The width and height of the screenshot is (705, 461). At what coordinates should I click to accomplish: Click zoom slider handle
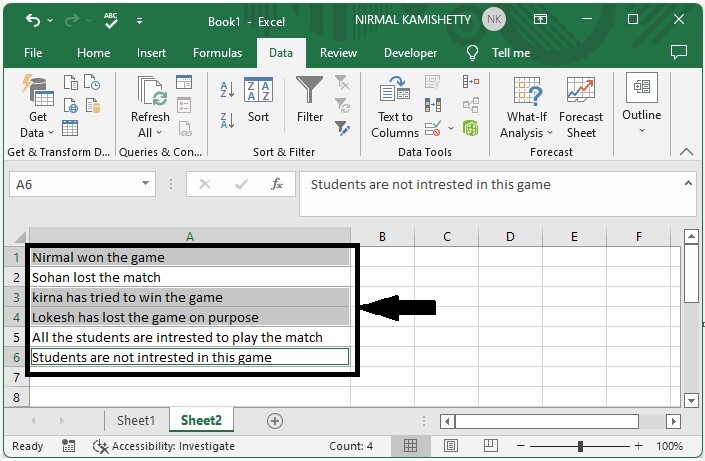pos(580,446)
